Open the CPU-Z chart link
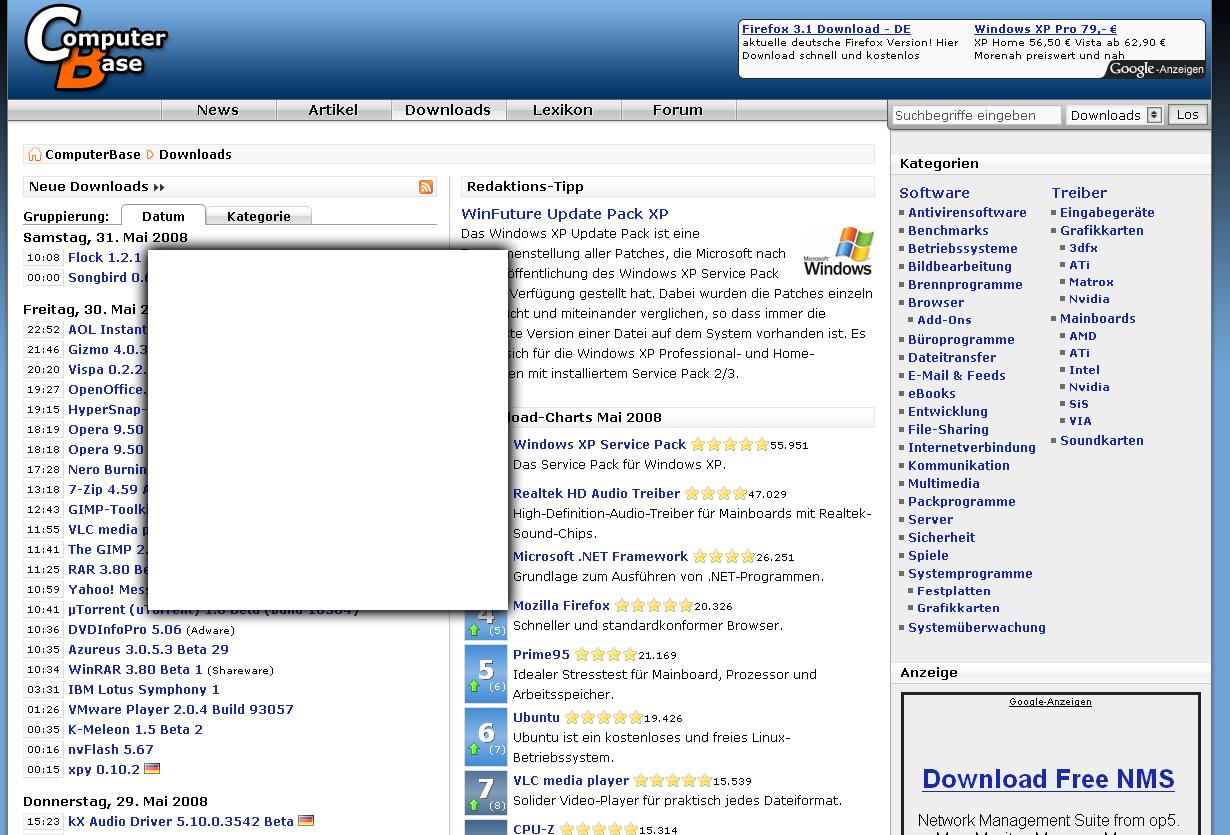Viewport: 1230px width, 835px height. 534,829
